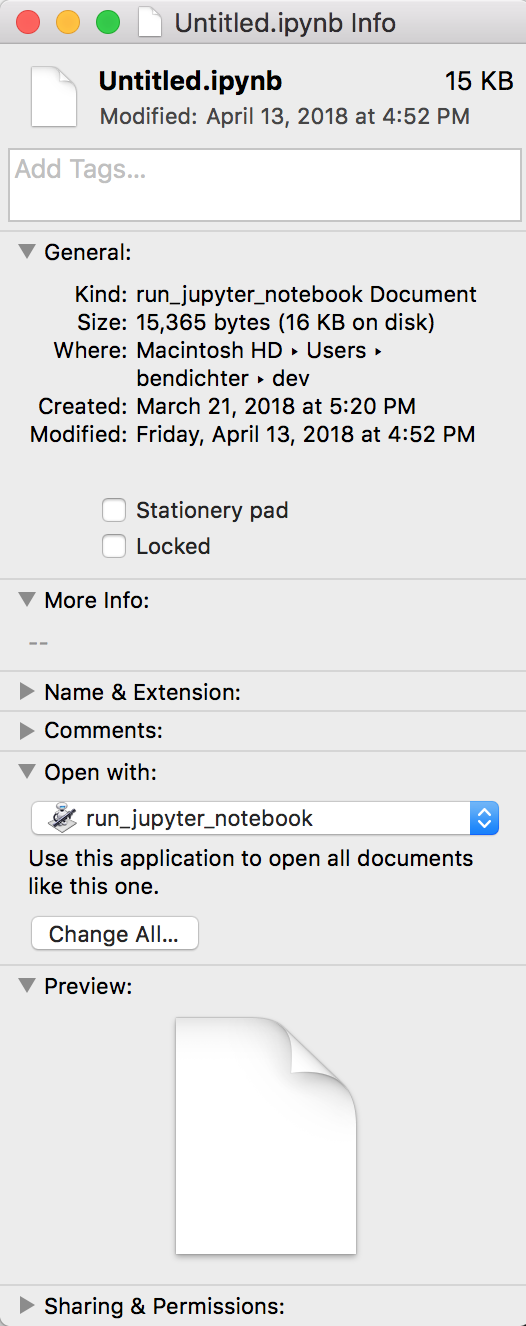Screen dimensions: 526x1326
Task: Click the Change All... button
Action: click(x=115, y=934)
